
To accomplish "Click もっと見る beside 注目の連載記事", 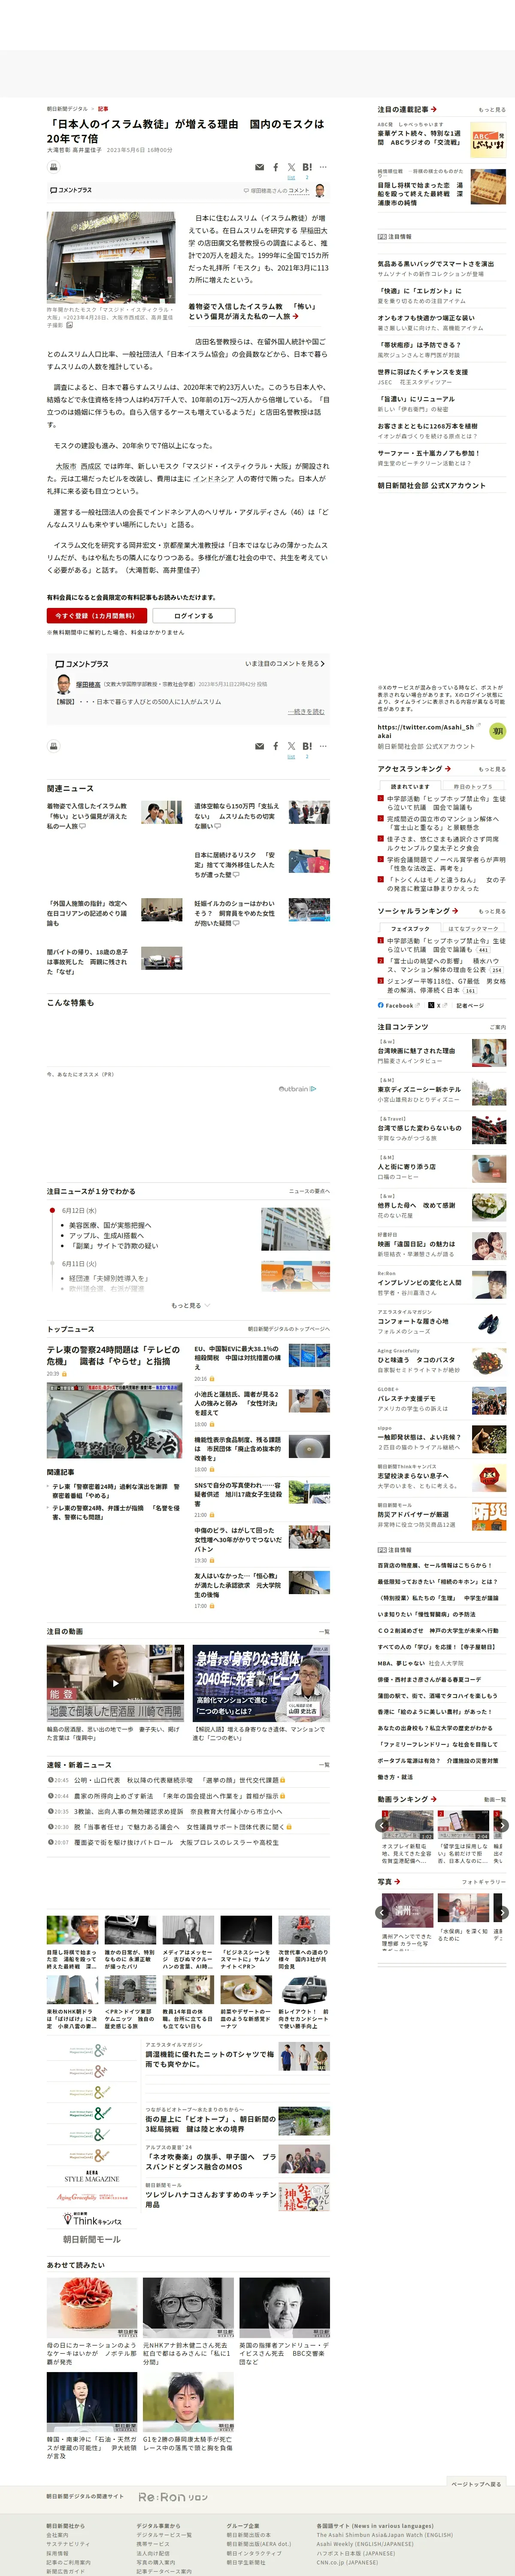I will coord(492,110).
